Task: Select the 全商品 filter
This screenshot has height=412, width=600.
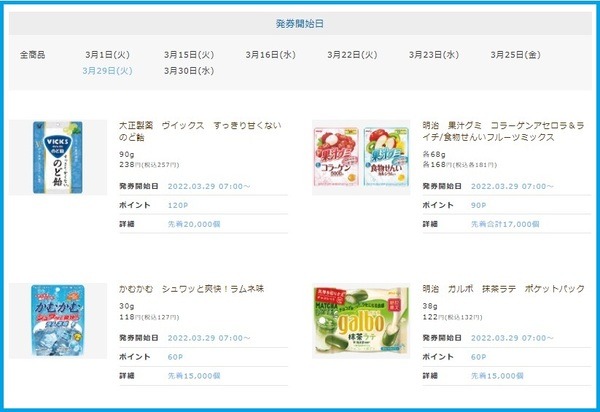Action: pyautogui.click(x=33, y=55)
